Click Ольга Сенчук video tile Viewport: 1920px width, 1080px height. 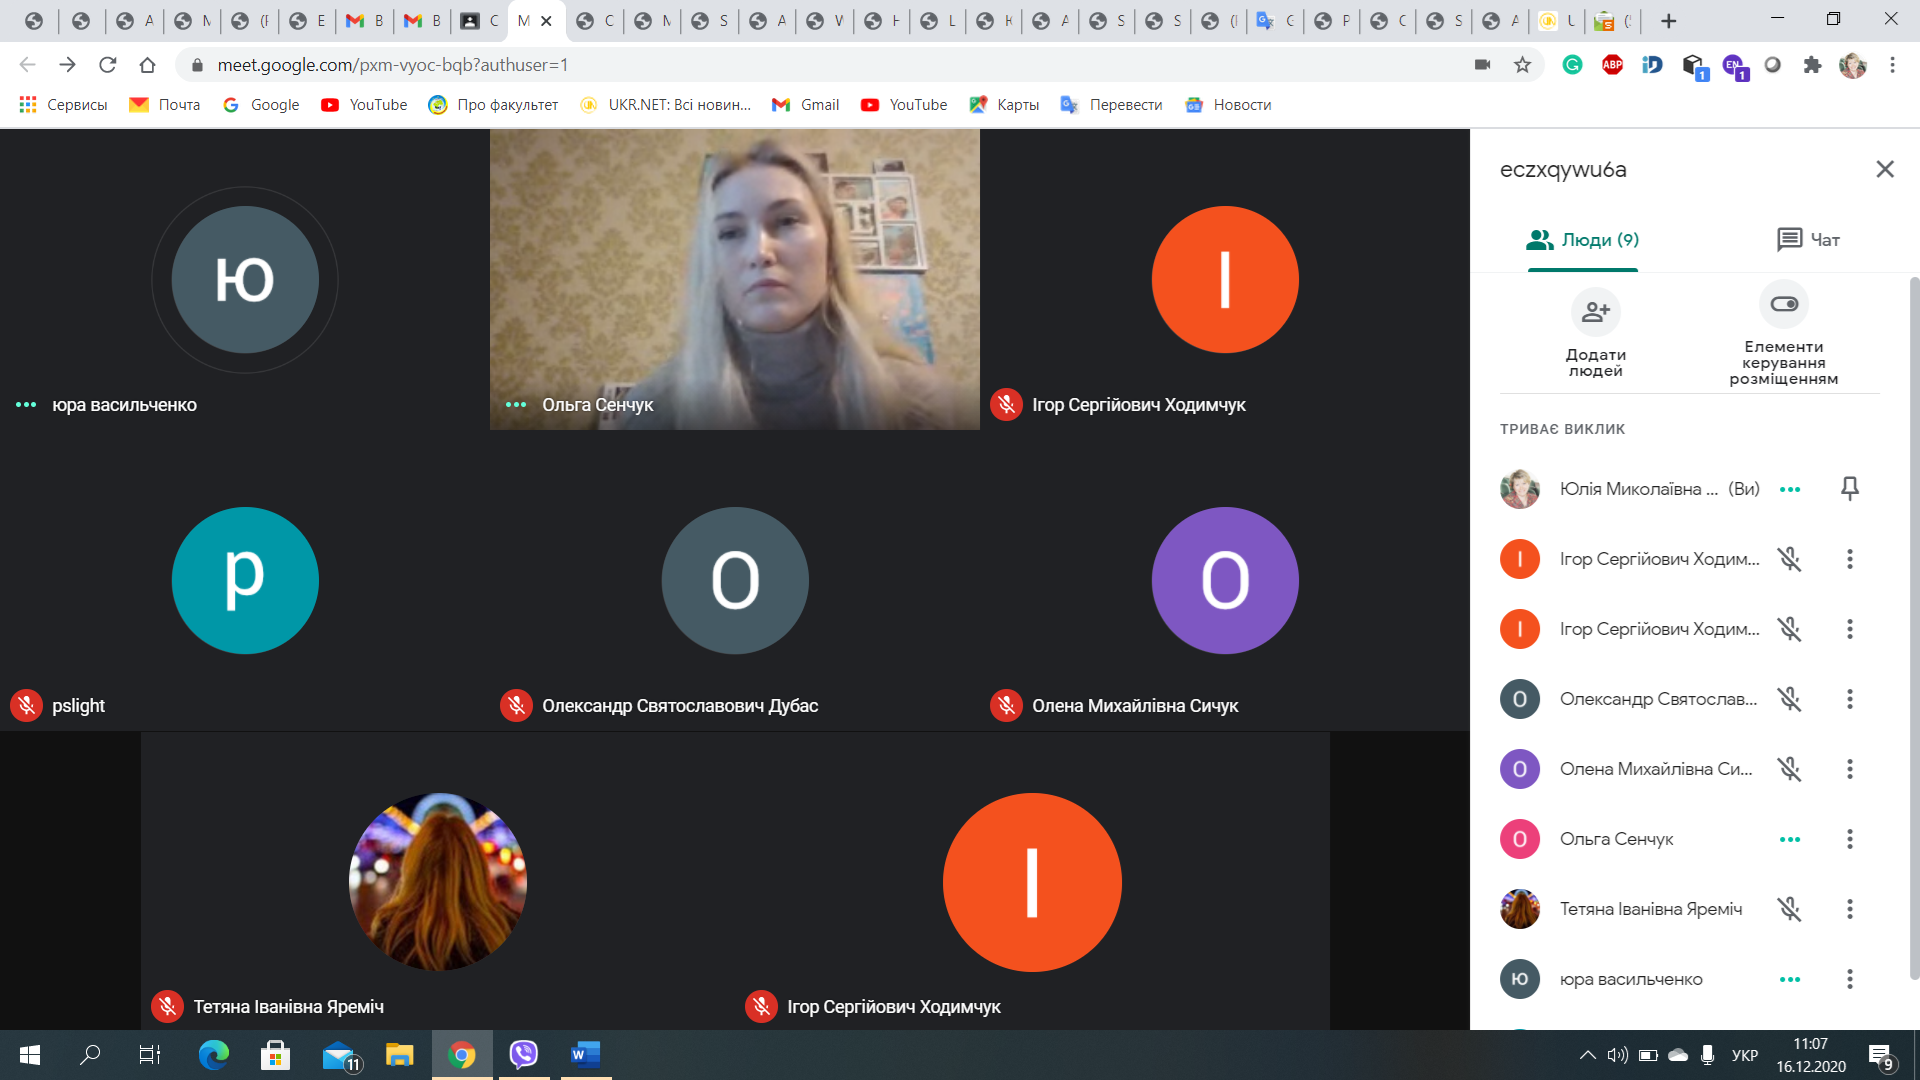click(734, 280)
